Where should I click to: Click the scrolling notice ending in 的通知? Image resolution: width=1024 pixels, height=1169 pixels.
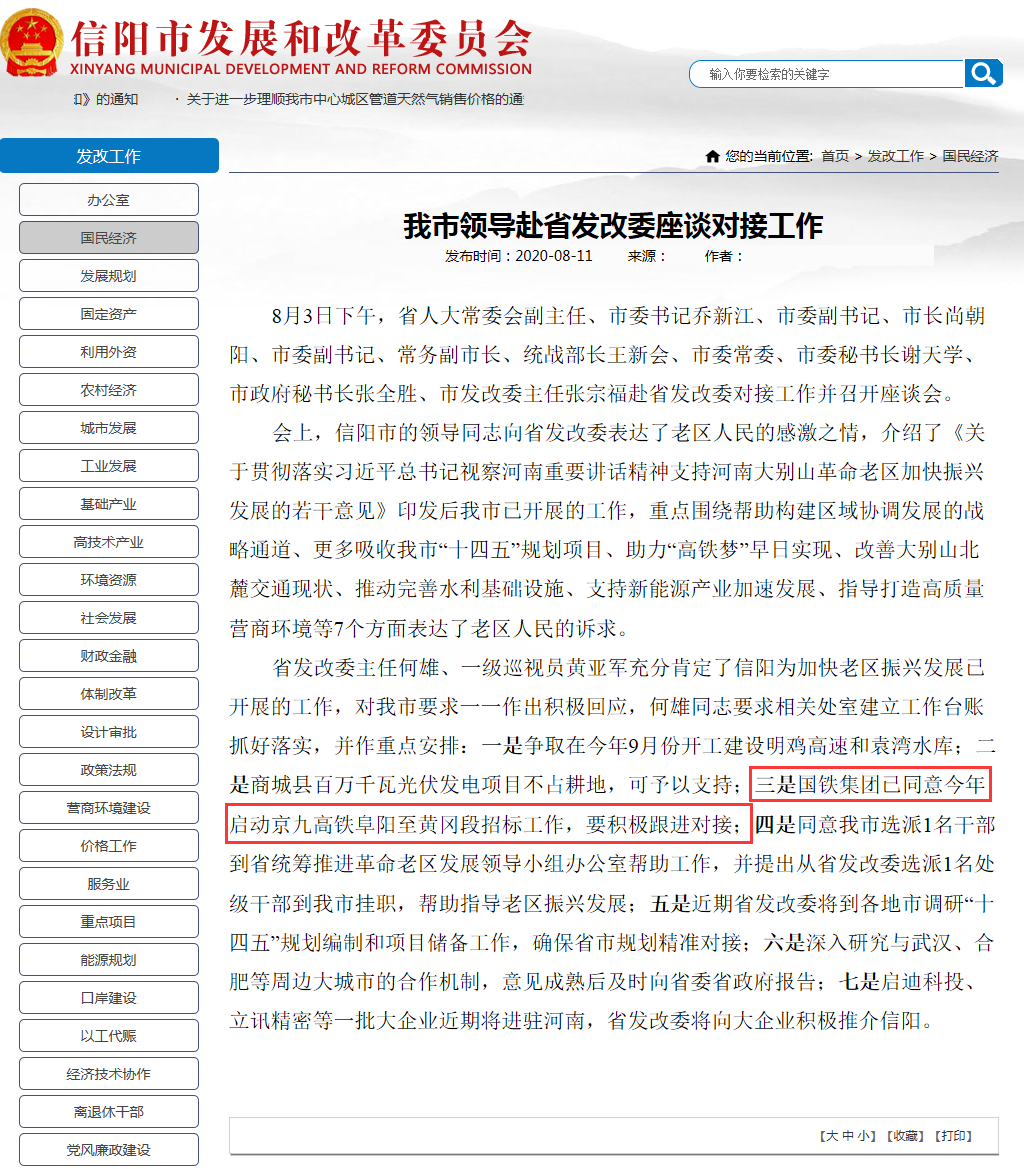coord(106,99)
